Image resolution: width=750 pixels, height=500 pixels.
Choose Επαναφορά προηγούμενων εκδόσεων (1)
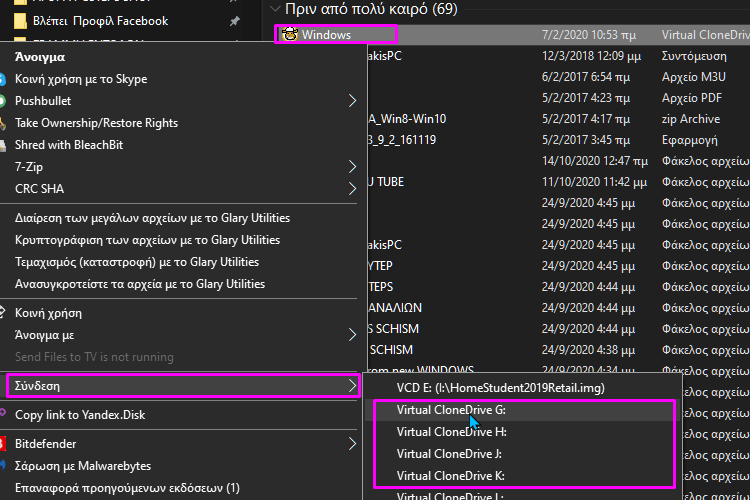click(x=127, y=488)
